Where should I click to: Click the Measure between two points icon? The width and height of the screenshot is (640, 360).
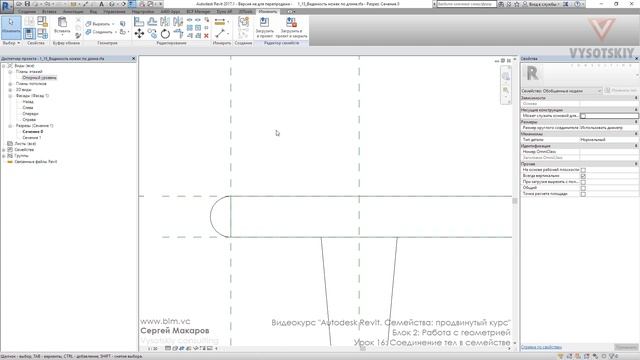(x=220, y=33)
